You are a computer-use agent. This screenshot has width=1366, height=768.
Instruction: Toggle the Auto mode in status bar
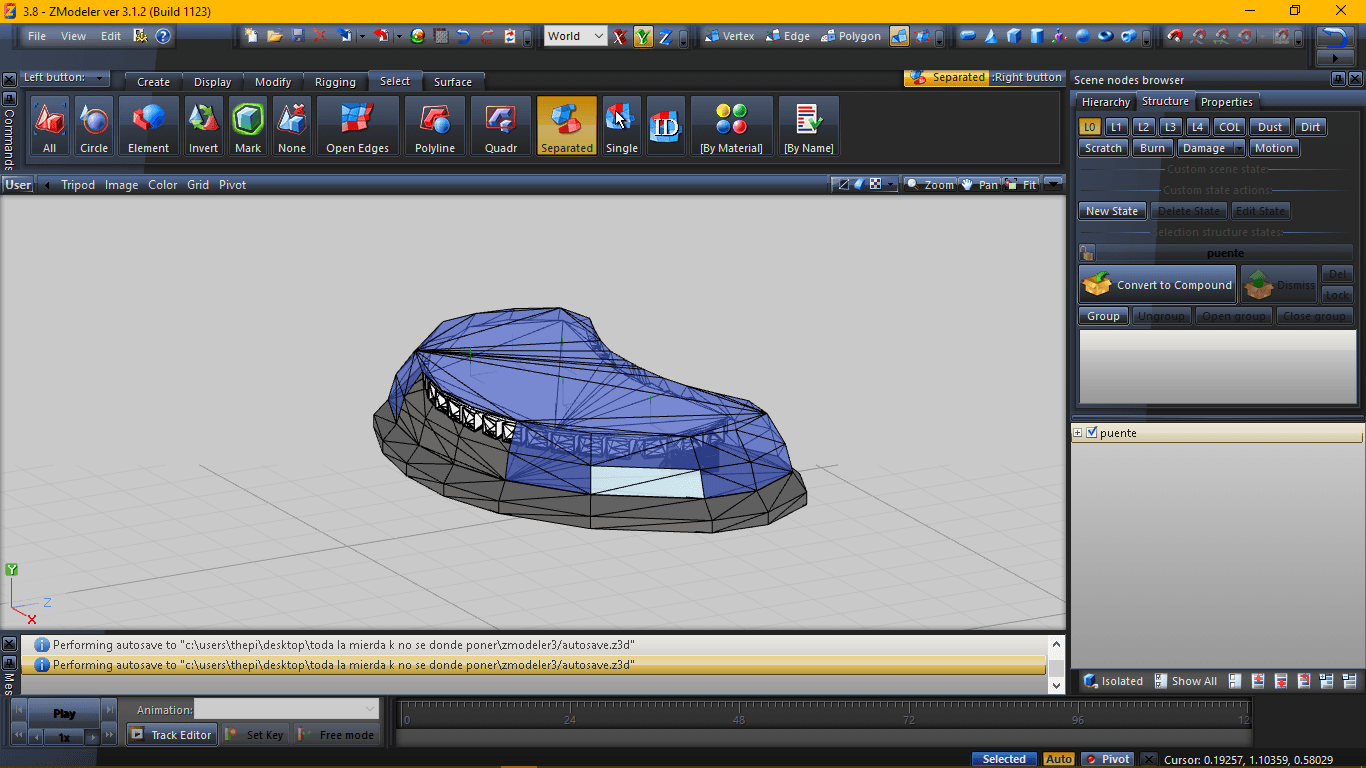(x=1058, y=759)
